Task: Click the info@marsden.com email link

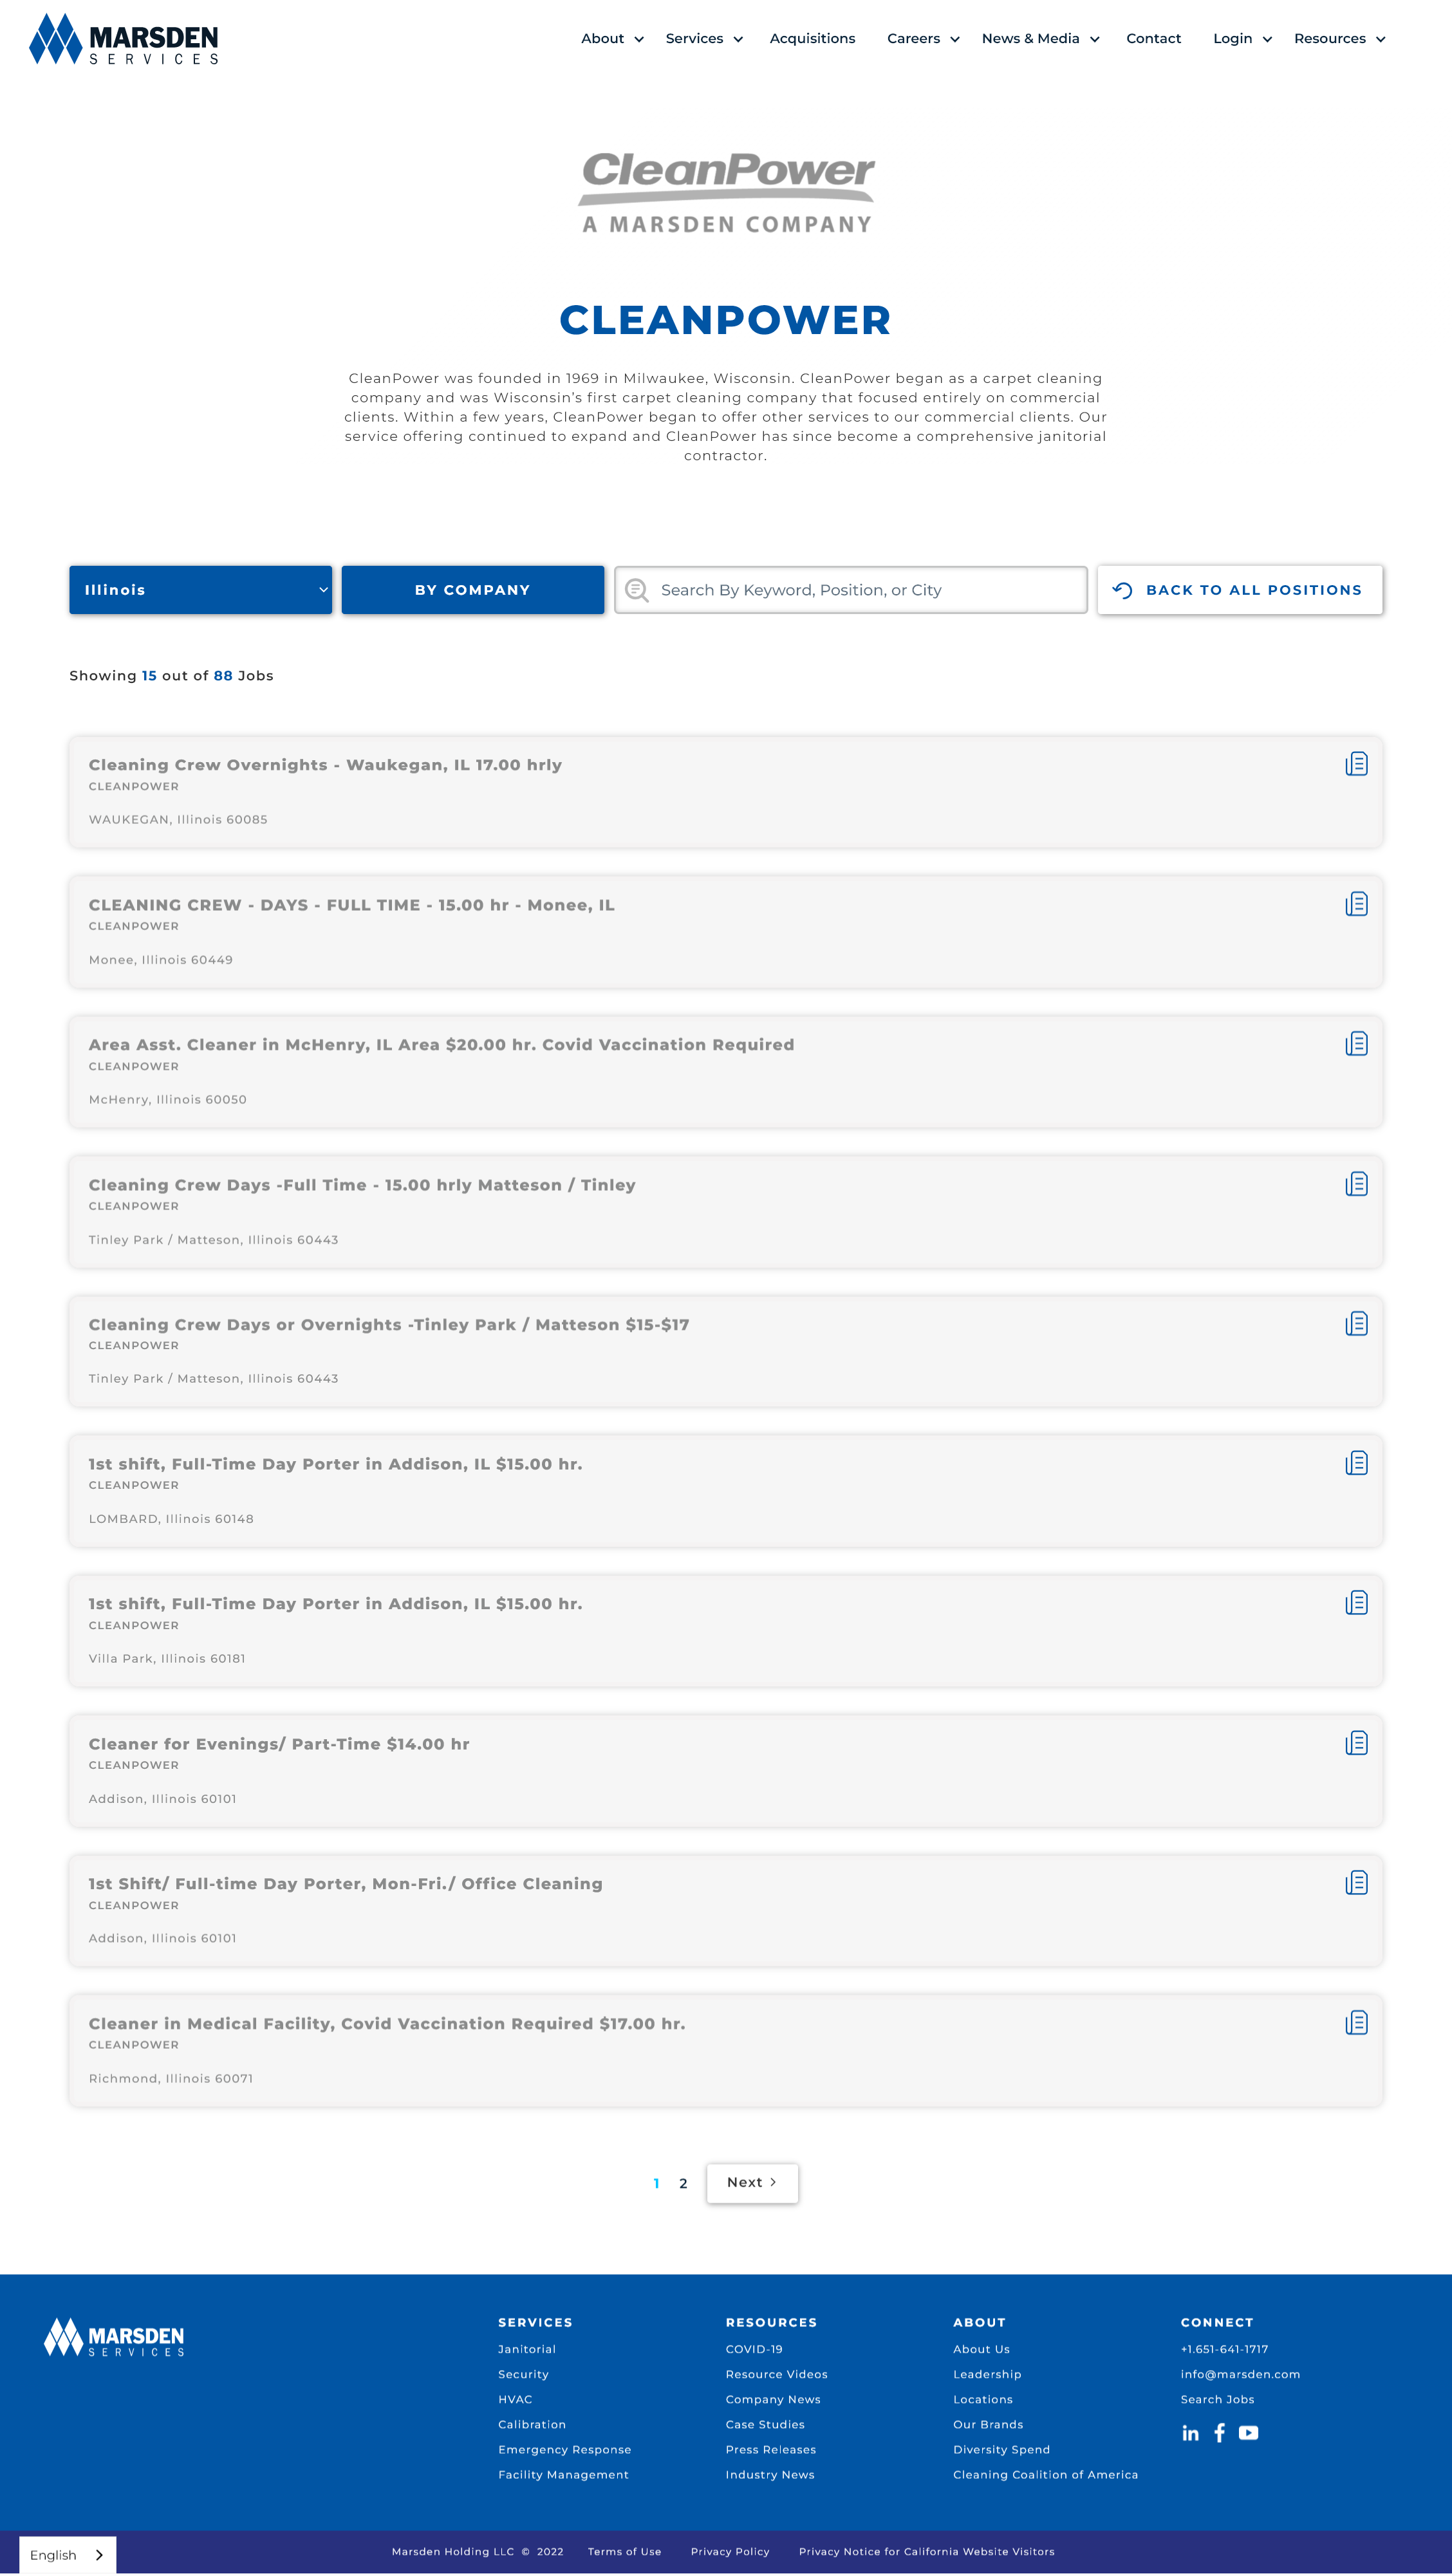Action: (1240, 2374)
